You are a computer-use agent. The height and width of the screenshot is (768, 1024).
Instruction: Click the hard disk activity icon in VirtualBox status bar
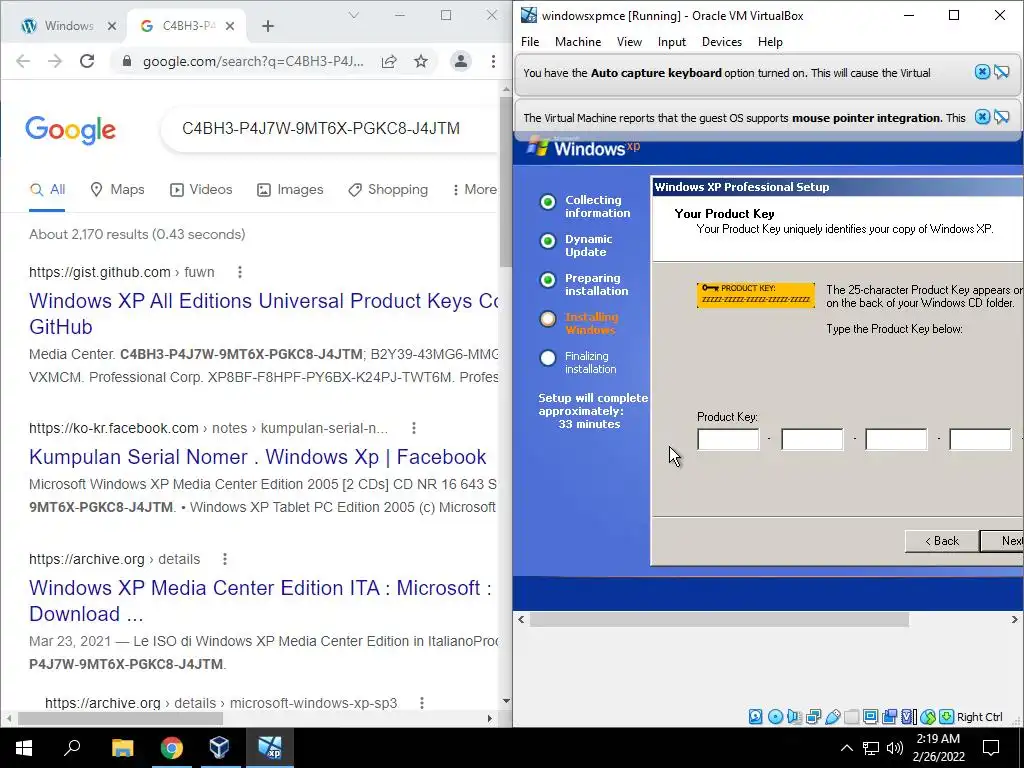[x=756, y=716]
